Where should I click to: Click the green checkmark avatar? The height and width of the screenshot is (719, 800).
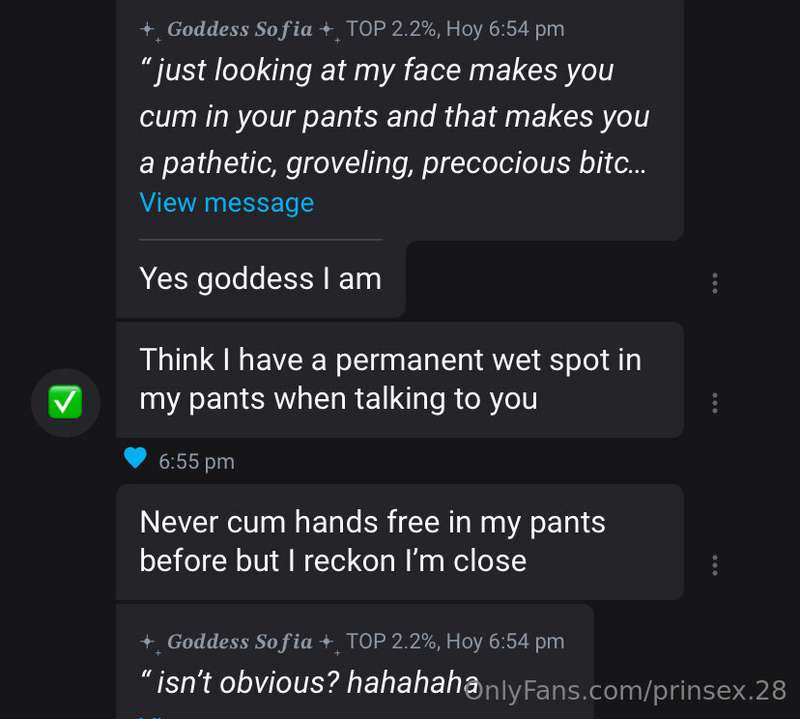[x=65, y=403]
